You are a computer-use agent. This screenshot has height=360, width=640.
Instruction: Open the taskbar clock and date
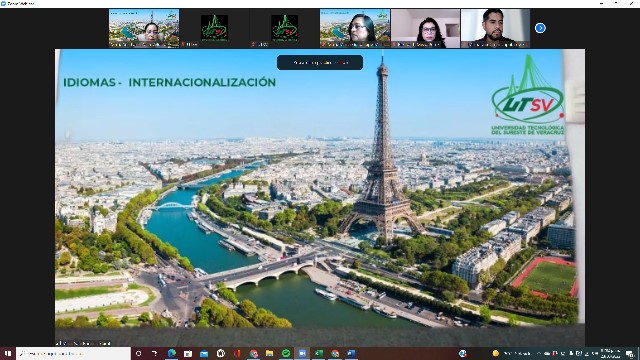tap(610, 353)
